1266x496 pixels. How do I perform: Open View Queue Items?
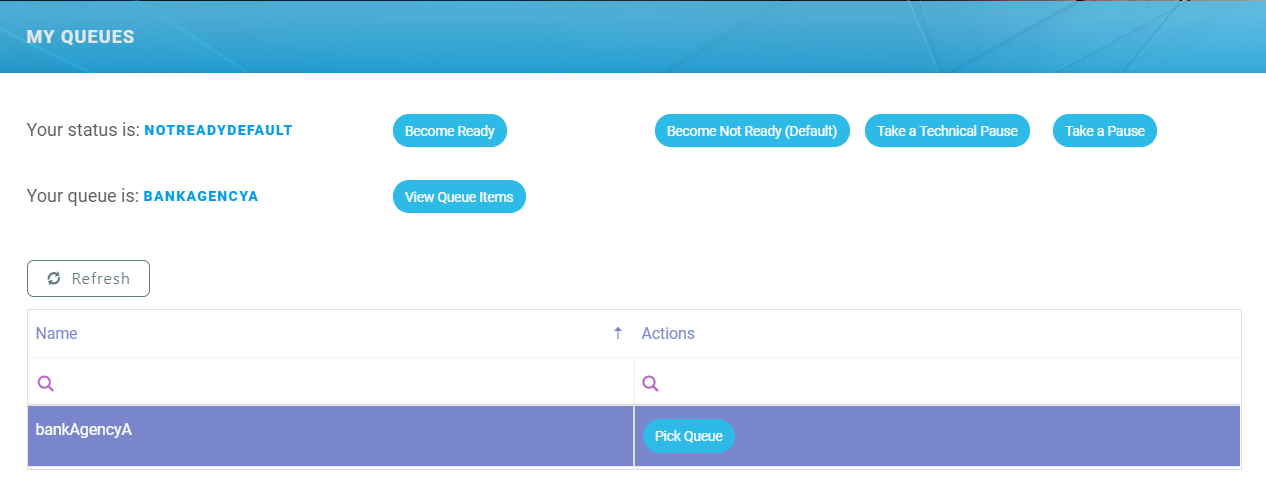pyautogui.click(x=459, y=197)
